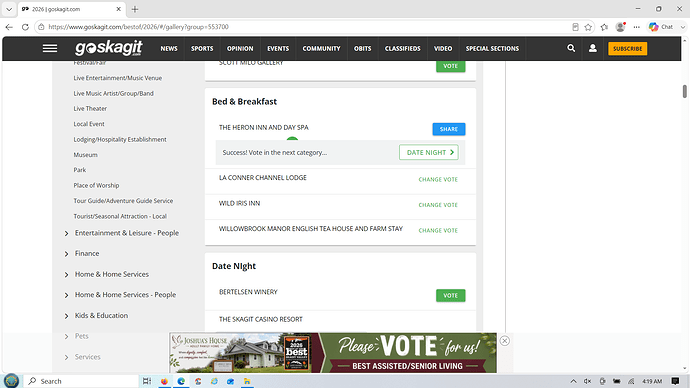Vote for Bertelsen Winery
690x388 pixels.
(x=450, y=296)
